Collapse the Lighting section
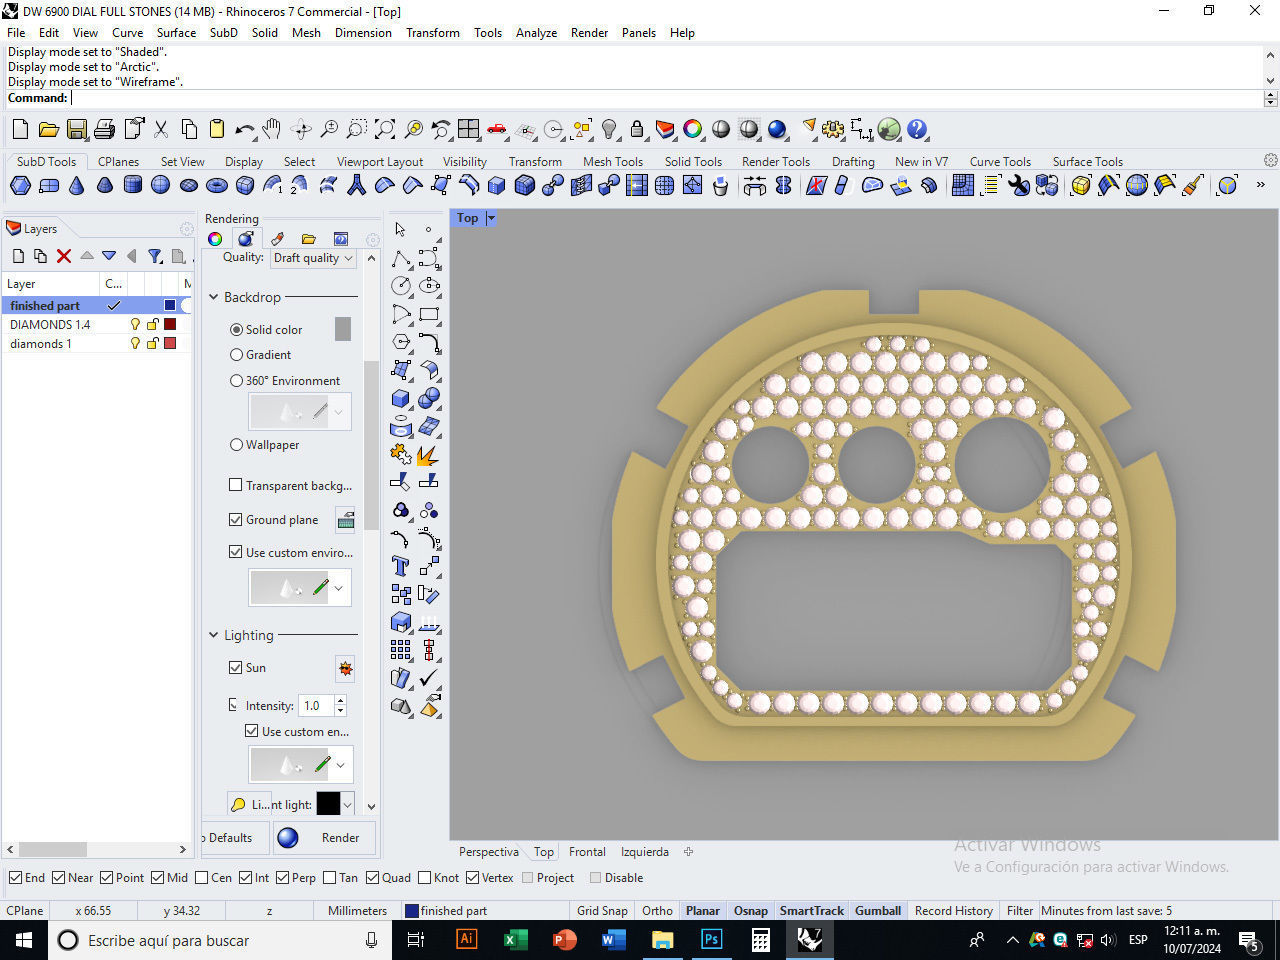Viewport: 1280px width, 960px height. coord(213,635)
